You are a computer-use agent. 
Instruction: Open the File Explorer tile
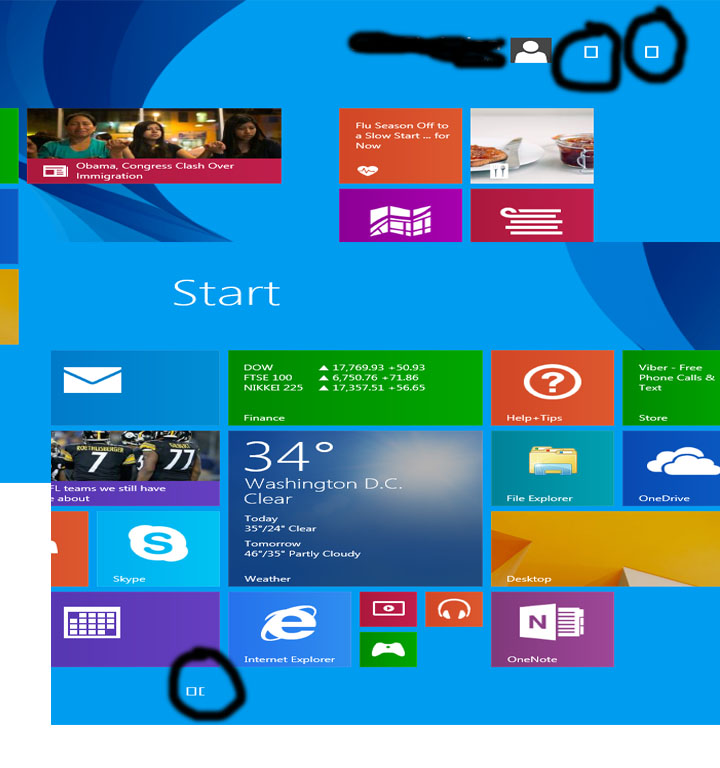(x=552, y=468)
